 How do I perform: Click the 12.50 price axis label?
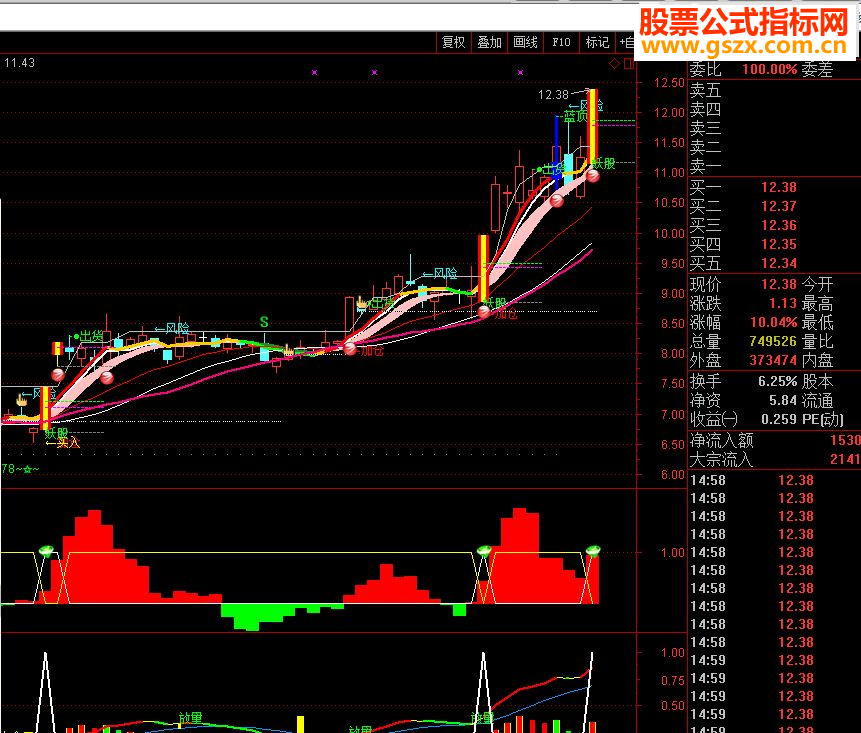tap(669, 83)
